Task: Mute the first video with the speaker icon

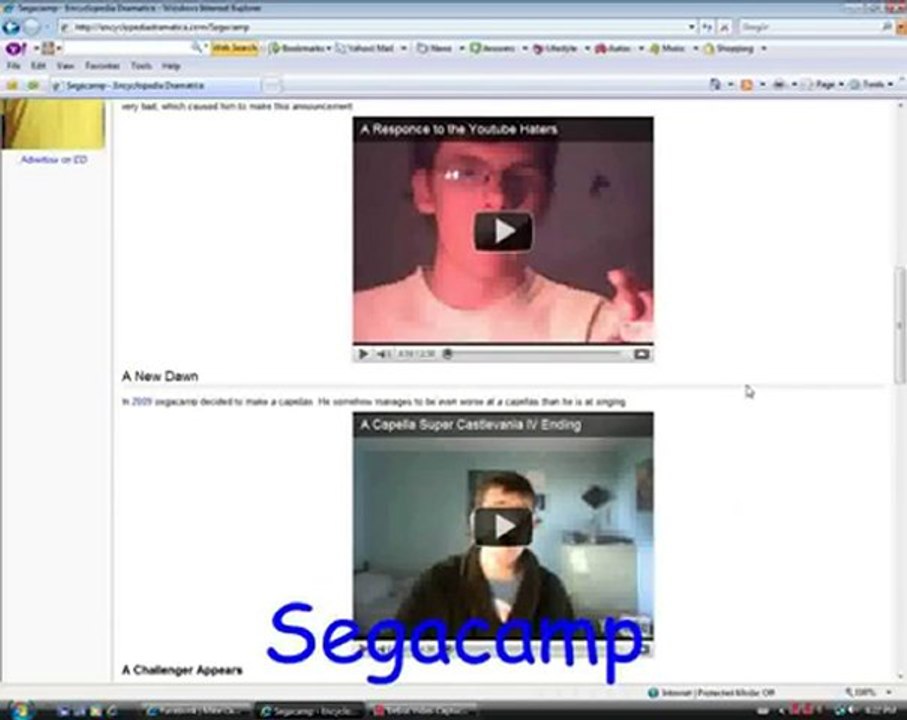Action: click(x=383, y=353)
